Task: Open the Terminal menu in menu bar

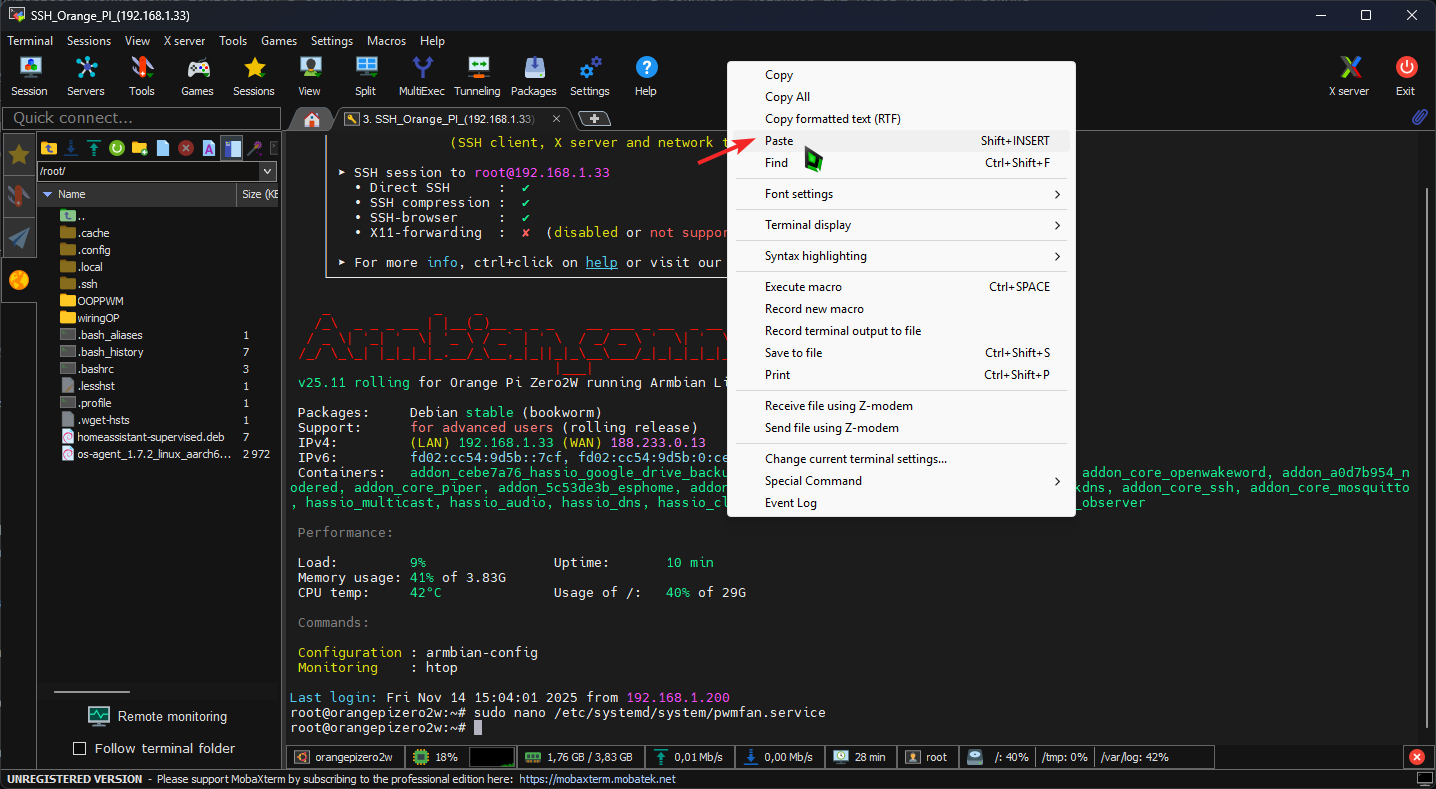Action: pyautogui.click(x=30, y=41)
